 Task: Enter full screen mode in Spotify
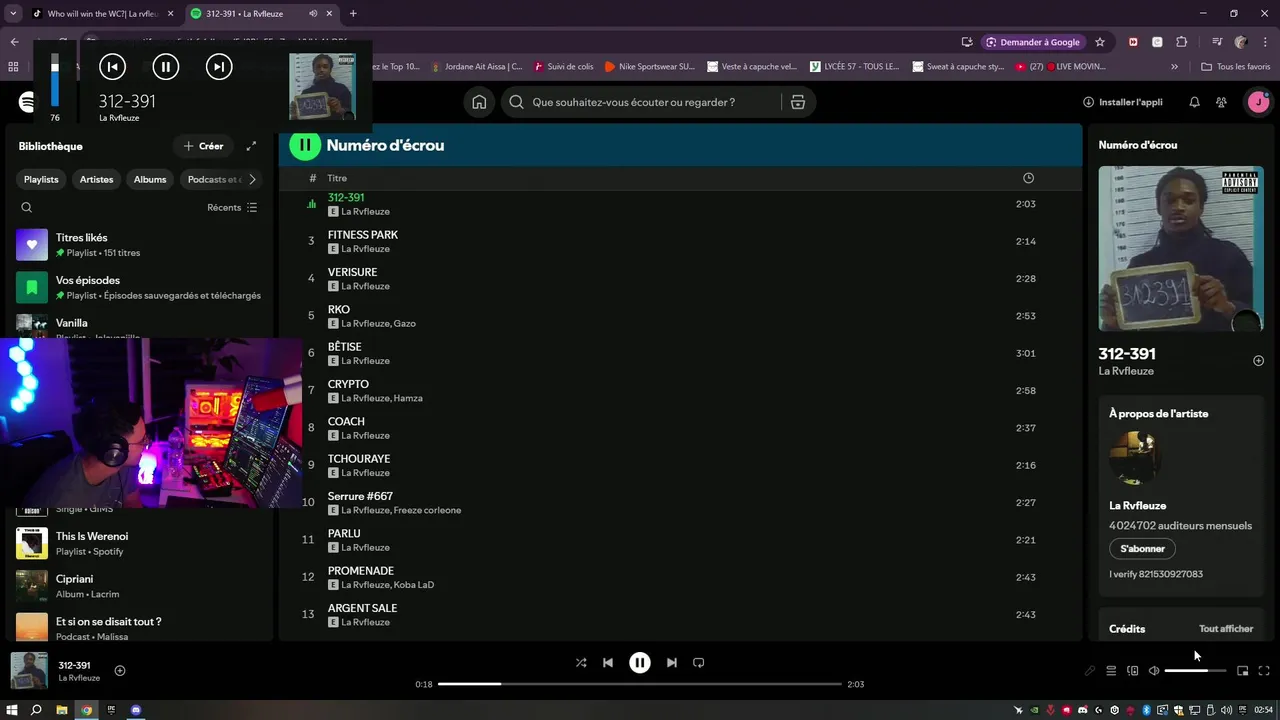point(1264,671)
